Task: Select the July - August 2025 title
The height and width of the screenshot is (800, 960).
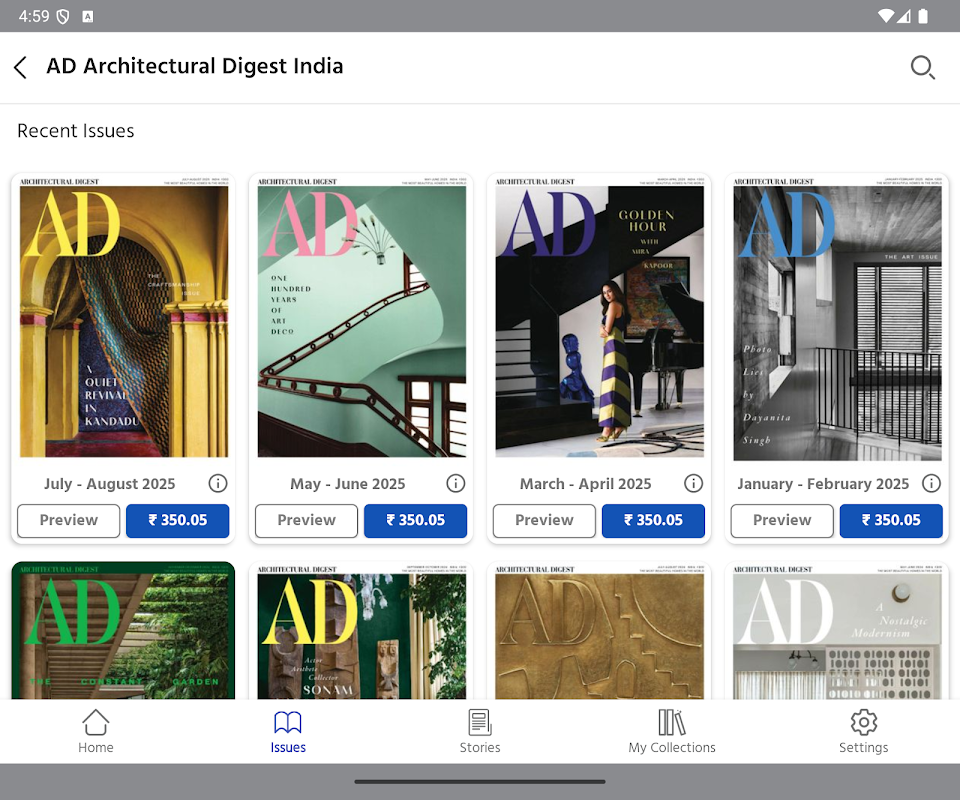Action: coord(110,484)
